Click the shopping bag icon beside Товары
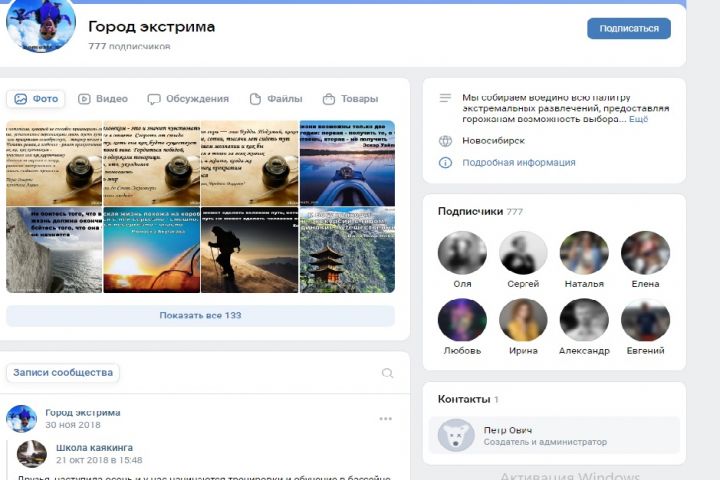 (329, 99)
